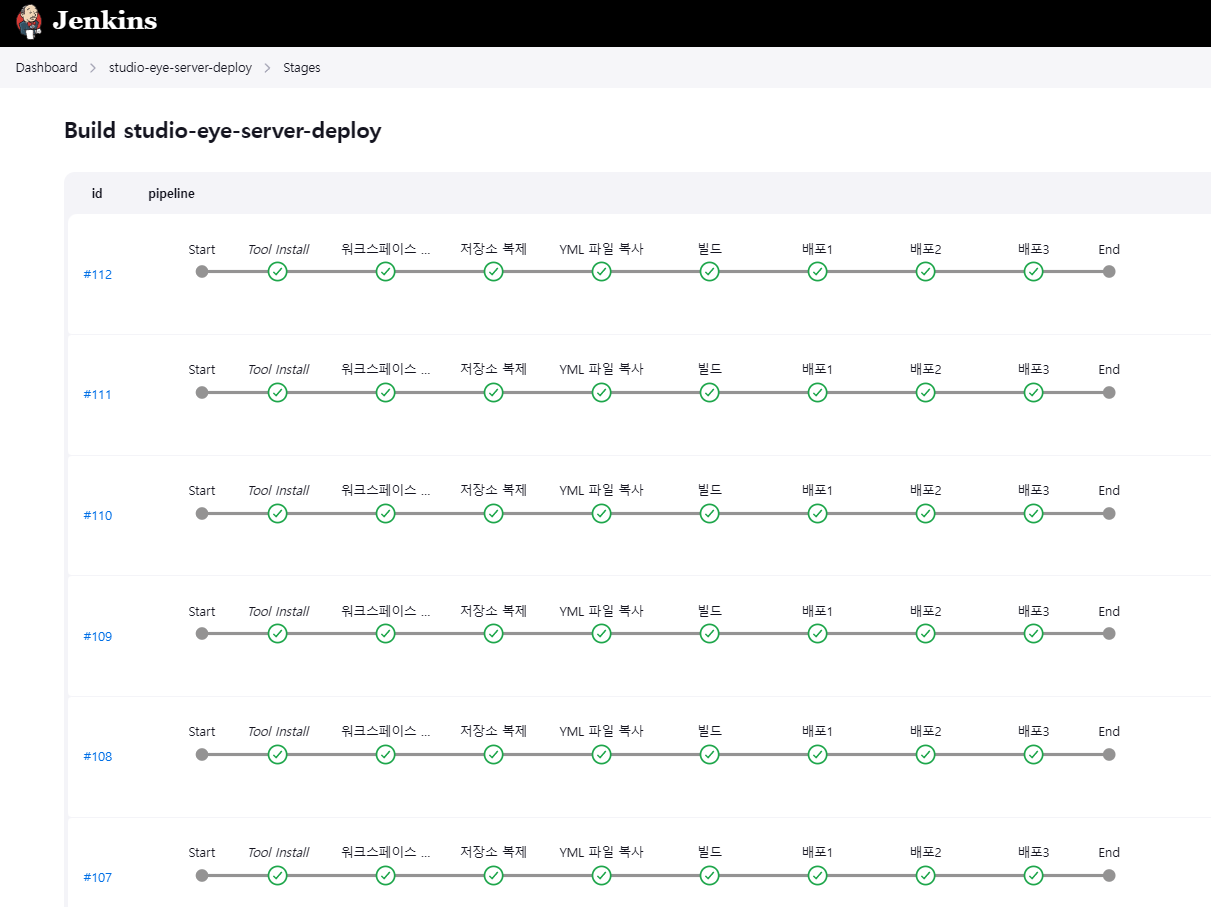Click the Jenkins butler logo icon
Screen dimensions: 1211x907
click(x=30, y=20)
